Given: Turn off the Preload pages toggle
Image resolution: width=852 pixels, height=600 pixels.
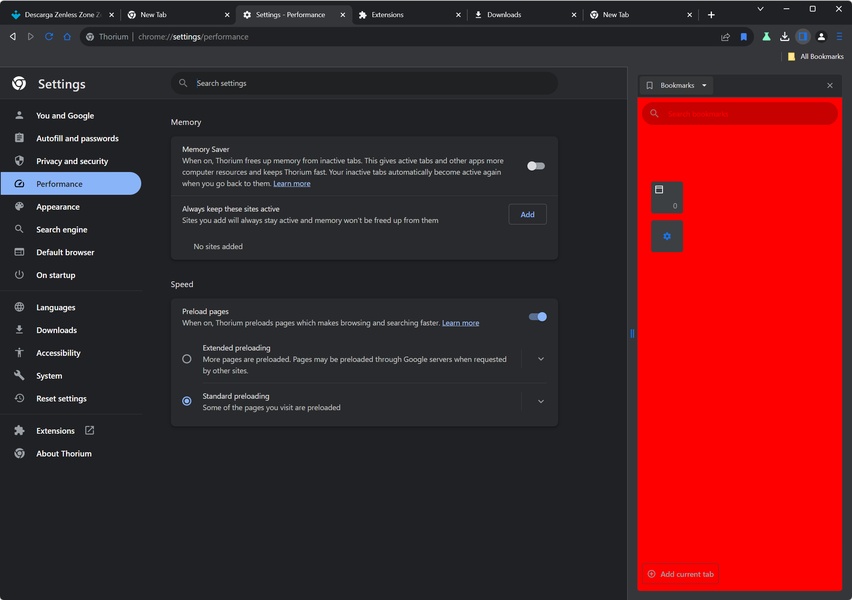Looking at the screenshot, I should (x=537, y=317).
